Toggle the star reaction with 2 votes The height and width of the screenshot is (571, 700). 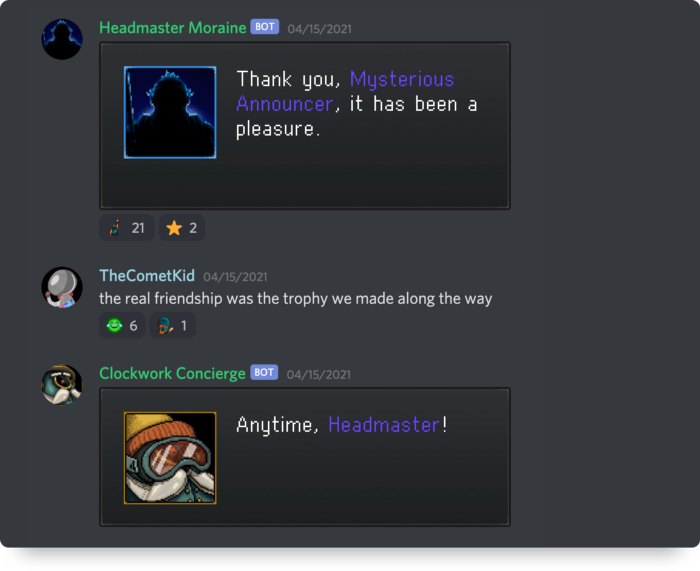tap(182, 228)
